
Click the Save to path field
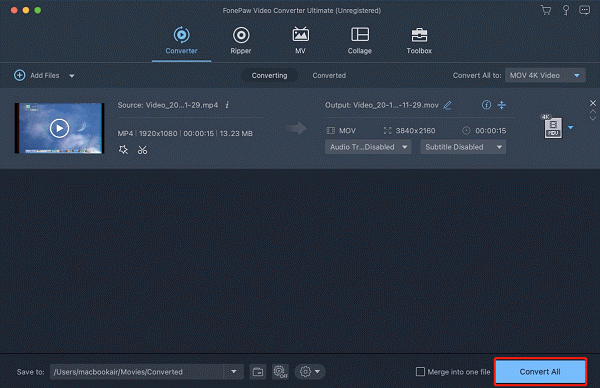pyautogui.click(x=136, y=372)
